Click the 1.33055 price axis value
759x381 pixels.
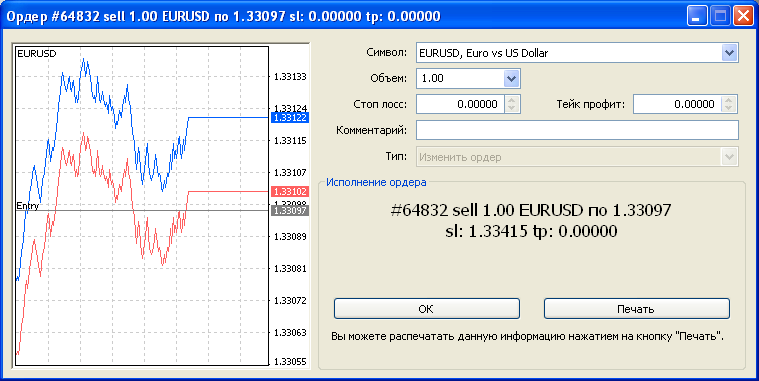click(x=290, y=362)
